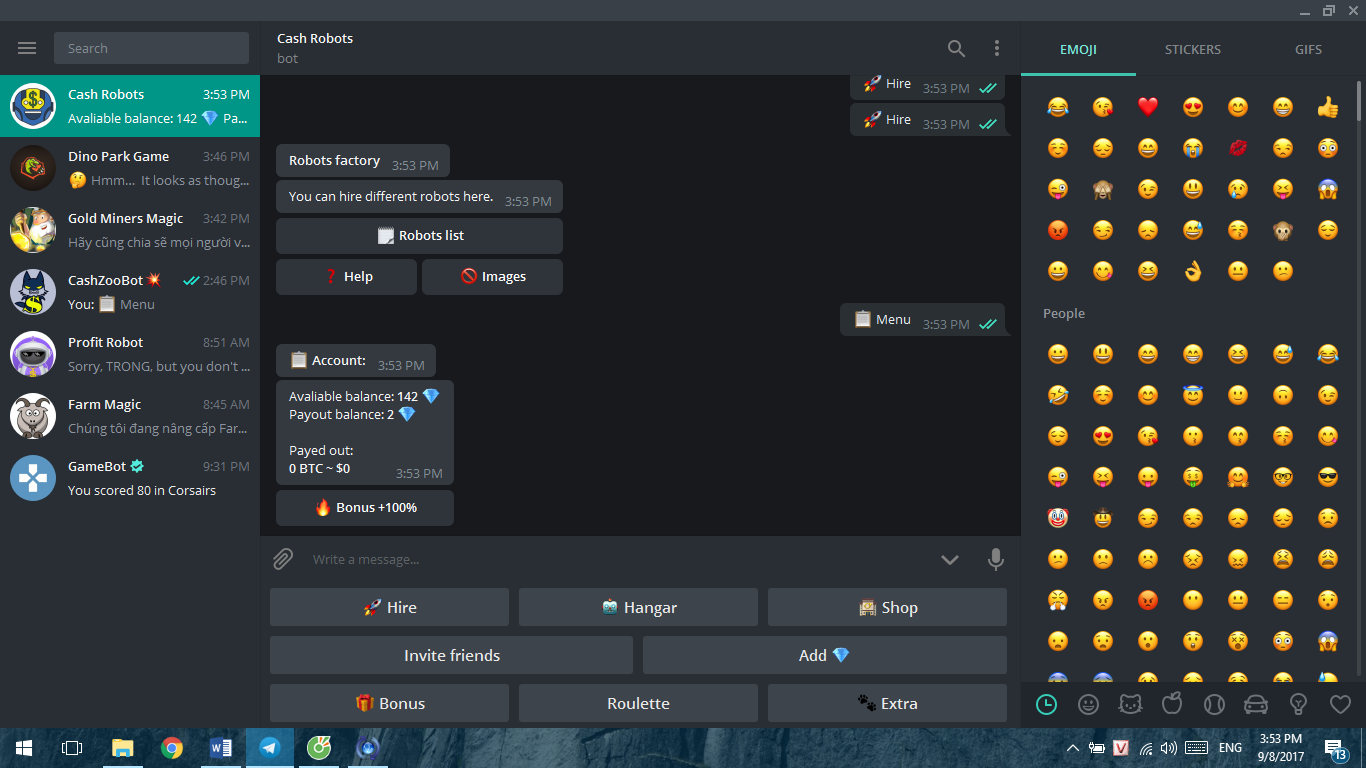Image resolution: width=1366 pixels, height=768 pixels.
Task: Click the Help inline button
Action: coord(346,277)
